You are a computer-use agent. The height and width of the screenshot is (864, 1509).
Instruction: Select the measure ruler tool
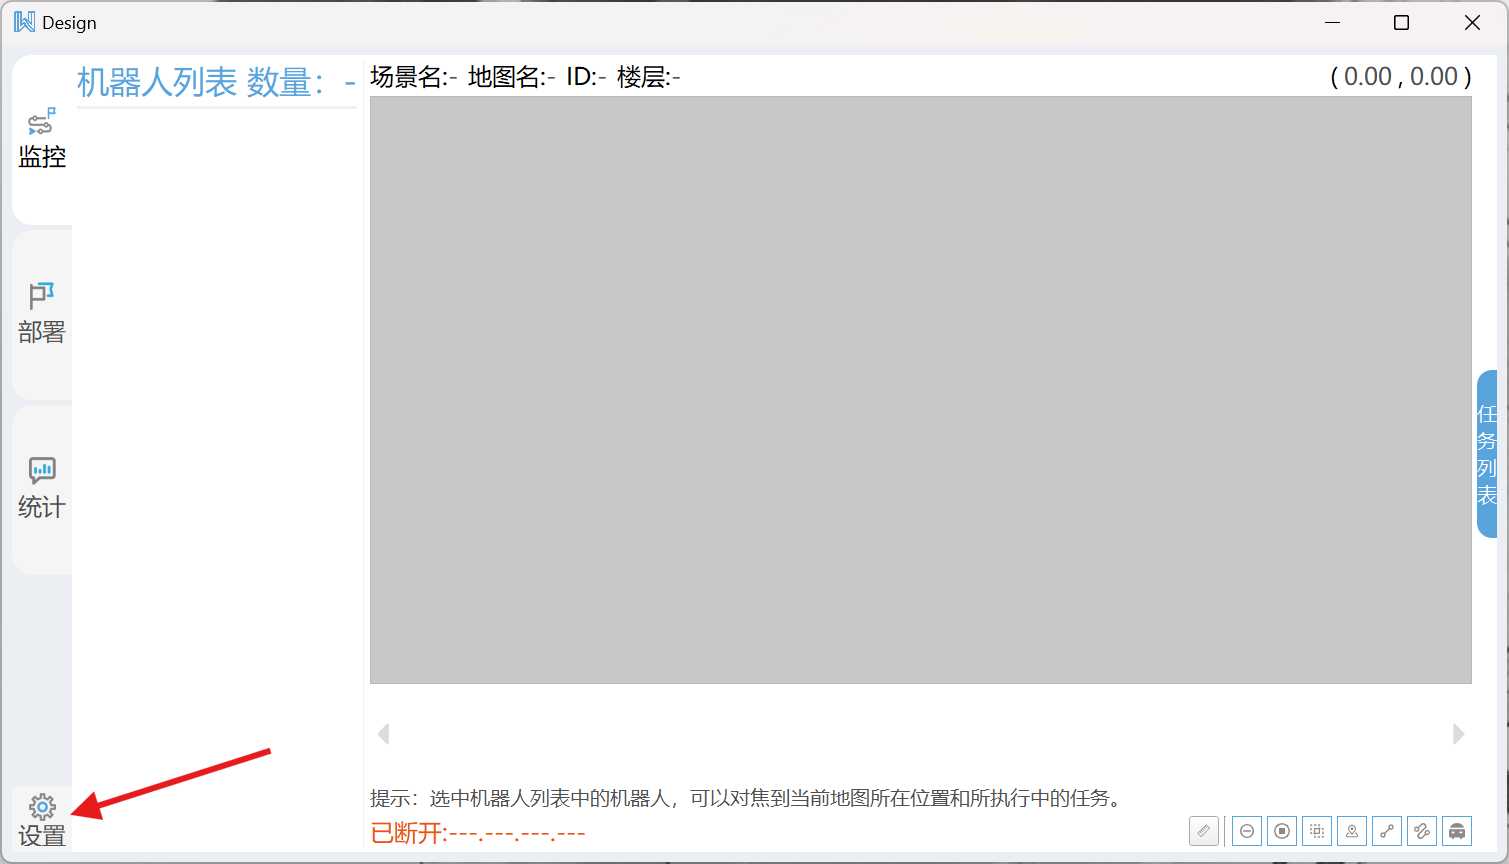click(x=1203, y=831)
